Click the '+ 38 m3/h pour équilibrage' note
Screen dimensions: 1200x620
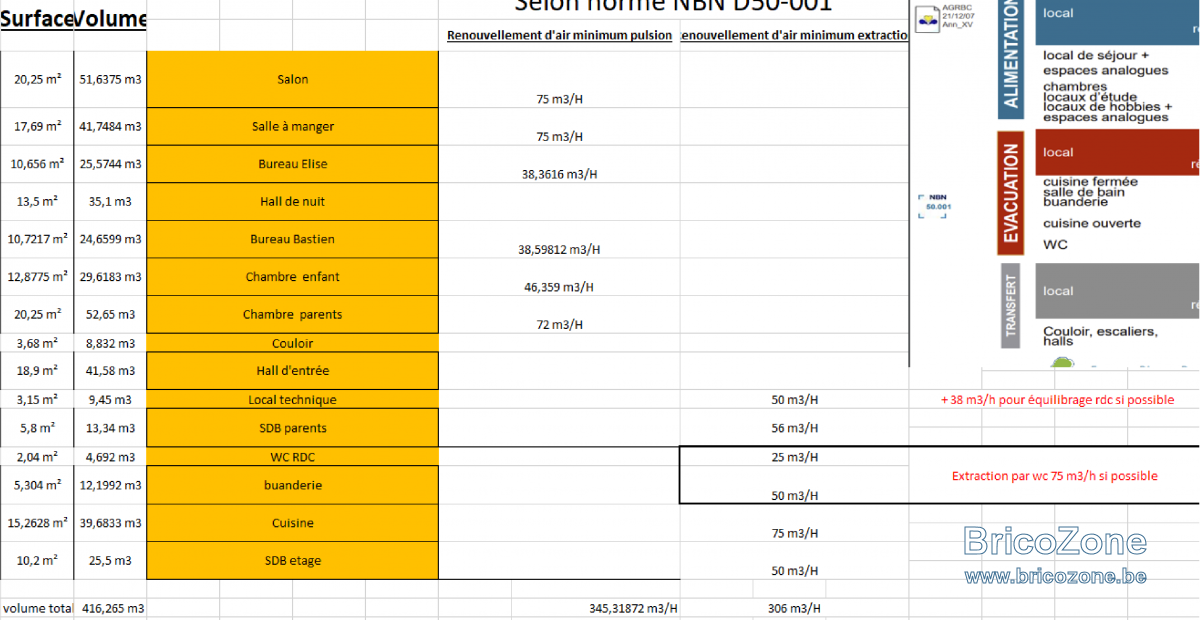click(x=1057, y=400)
